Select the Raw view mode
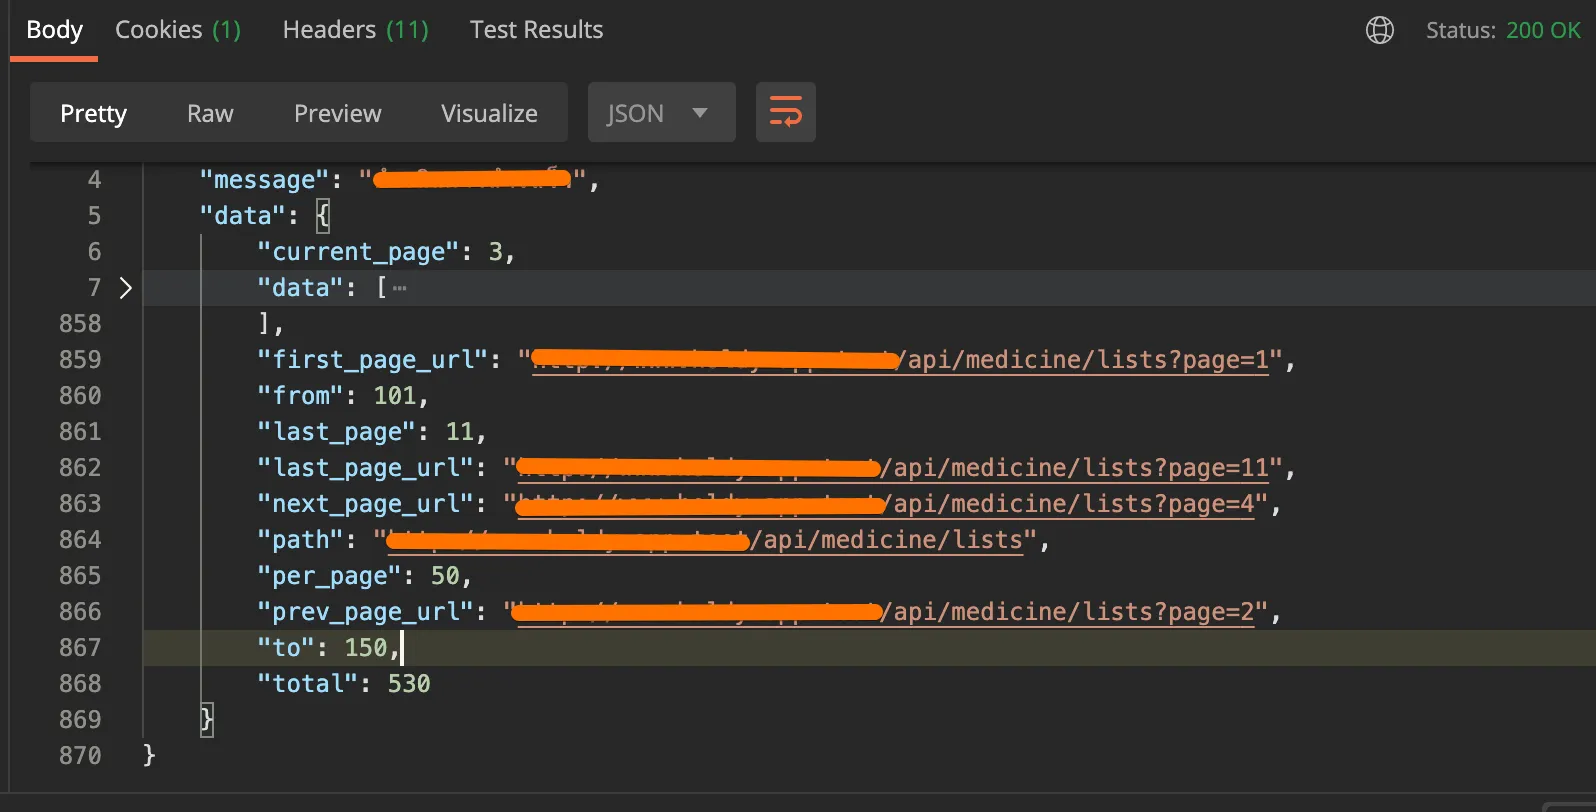 click(x=210, y=113)
